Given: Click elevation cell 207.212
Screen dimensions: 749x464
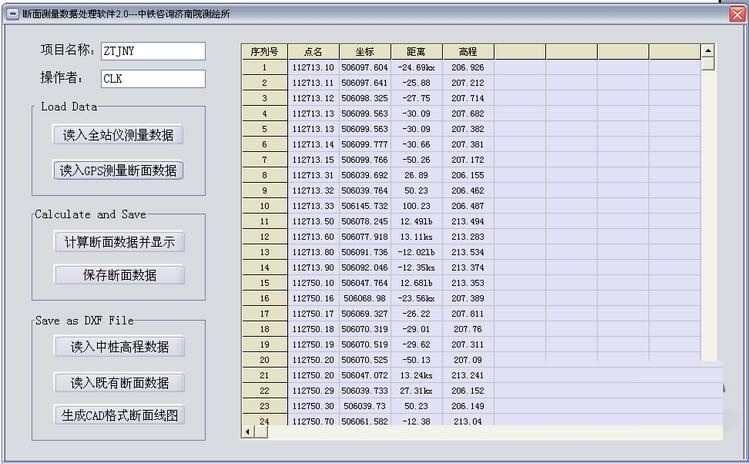Looking at the screenshot, I should (x=468, y=83).
